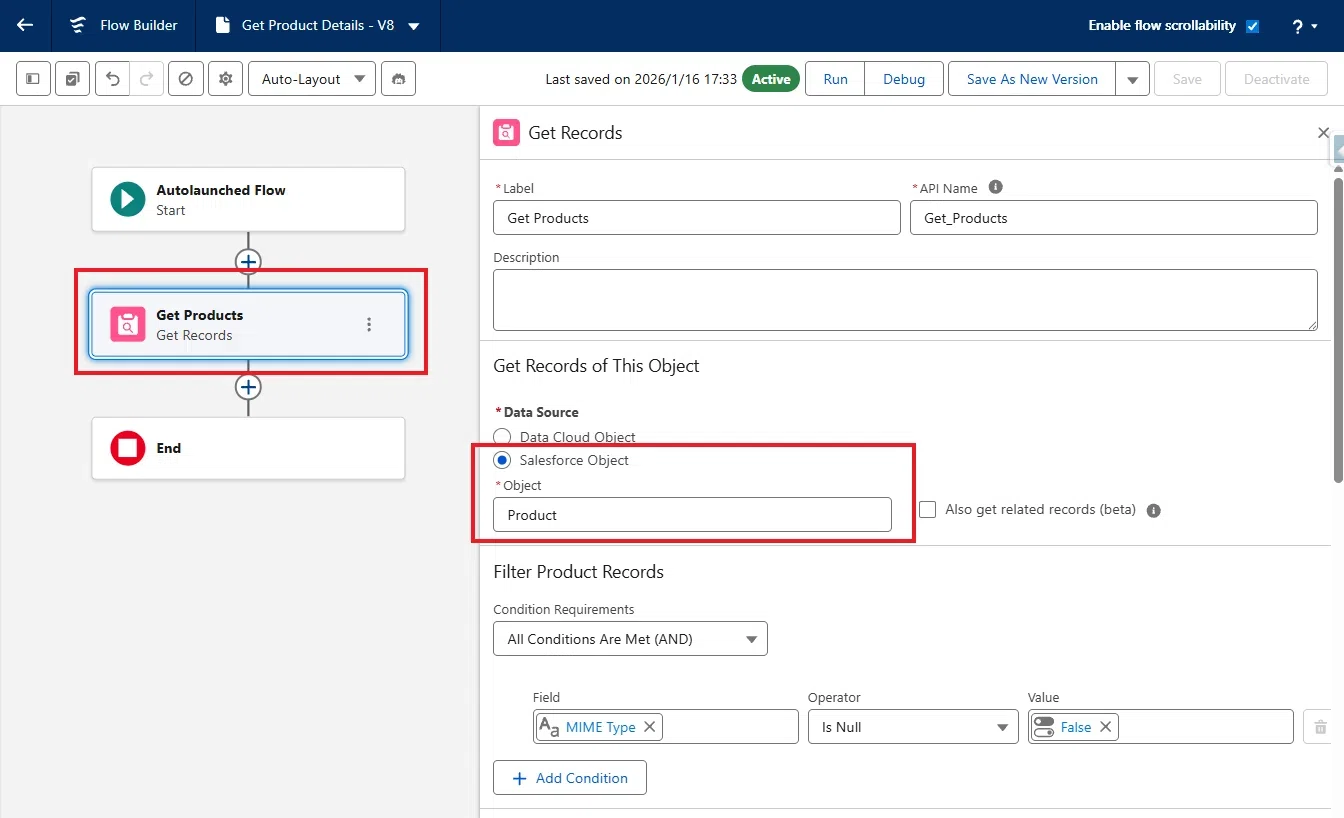Viewport: 1344px width, 818px height.
Task: Click the Label input field
Action: (x=697, y=218)
